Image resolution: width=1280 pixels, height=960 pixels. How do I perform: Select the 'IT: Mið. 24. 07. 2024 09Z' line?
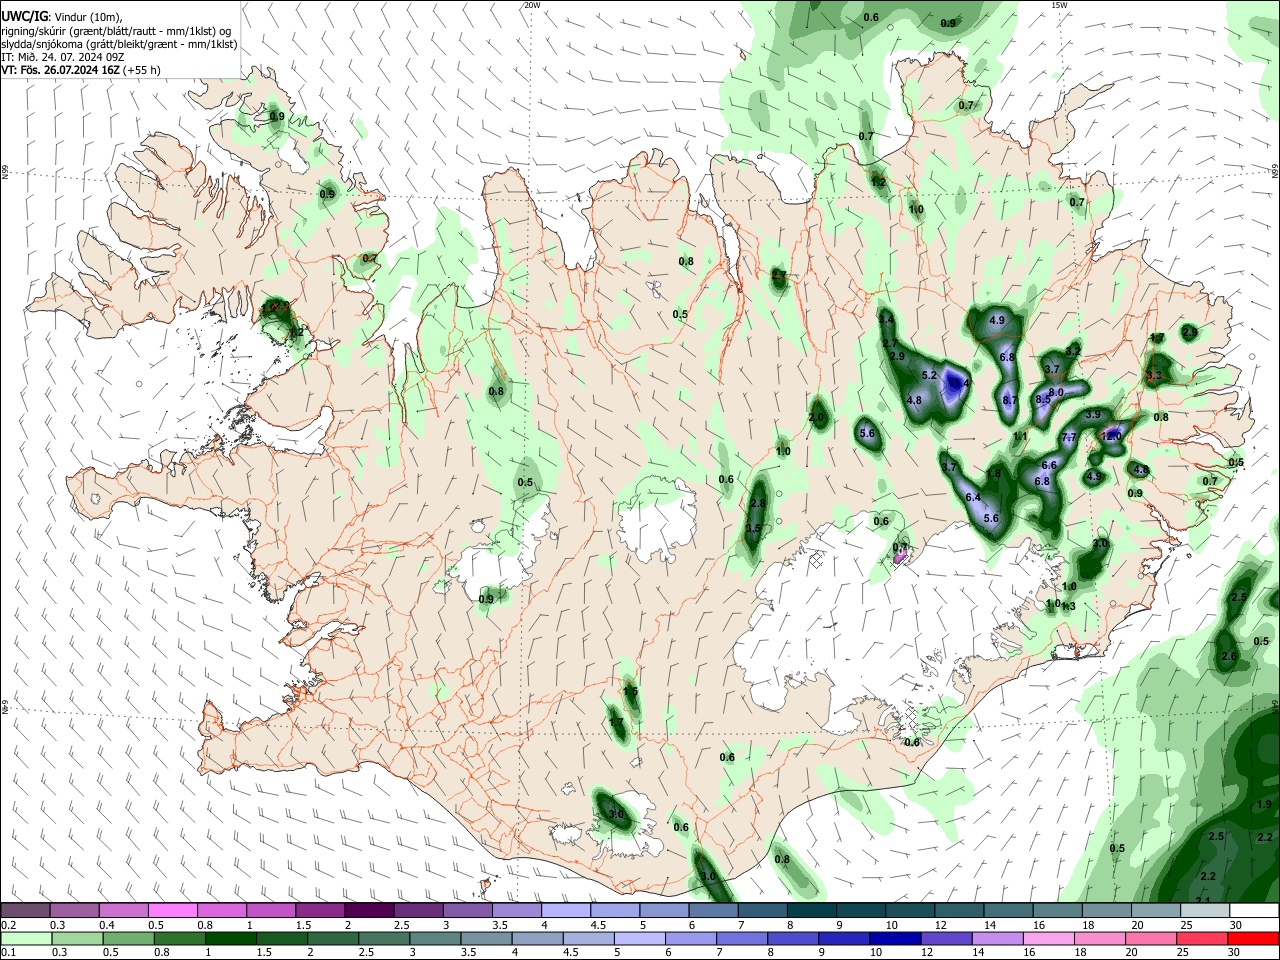62,57
